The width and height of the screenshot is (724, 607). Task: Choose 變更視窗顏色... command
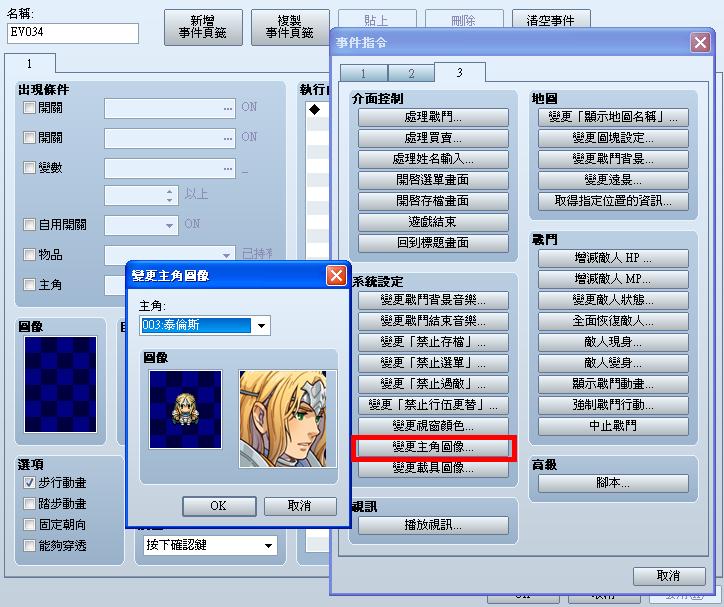[x=433, y=426]
